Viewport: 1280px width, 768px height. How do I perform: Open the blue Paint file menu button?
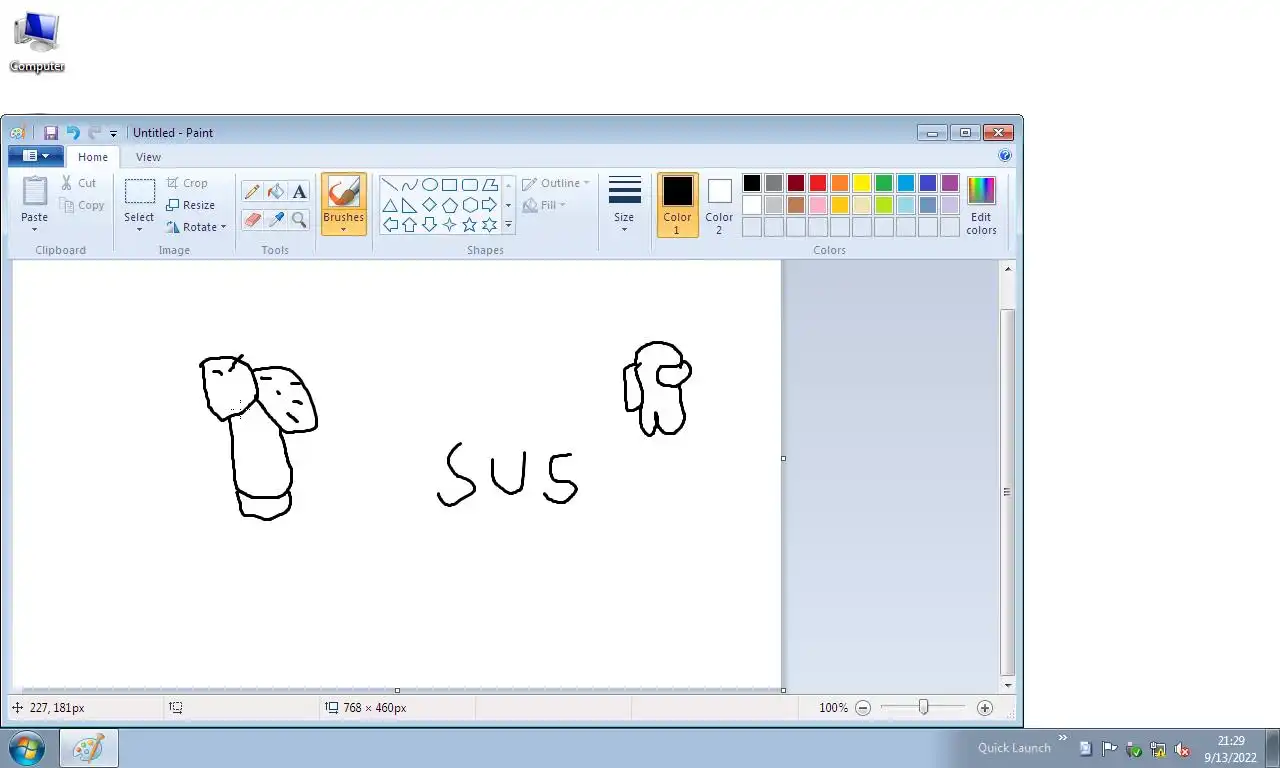(36, 156)
